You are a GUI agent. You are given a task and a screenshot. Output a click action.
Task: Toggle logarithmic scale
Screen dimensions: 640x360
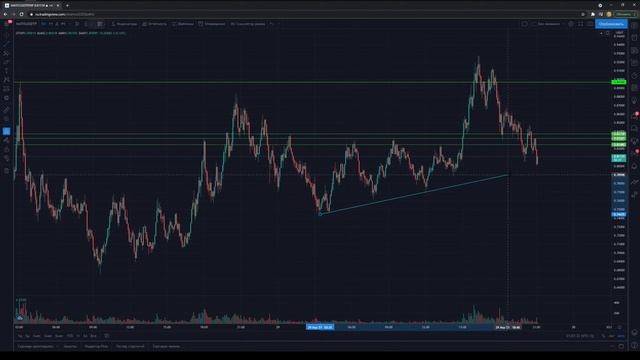pyautogui.click(x=611, y=336)
